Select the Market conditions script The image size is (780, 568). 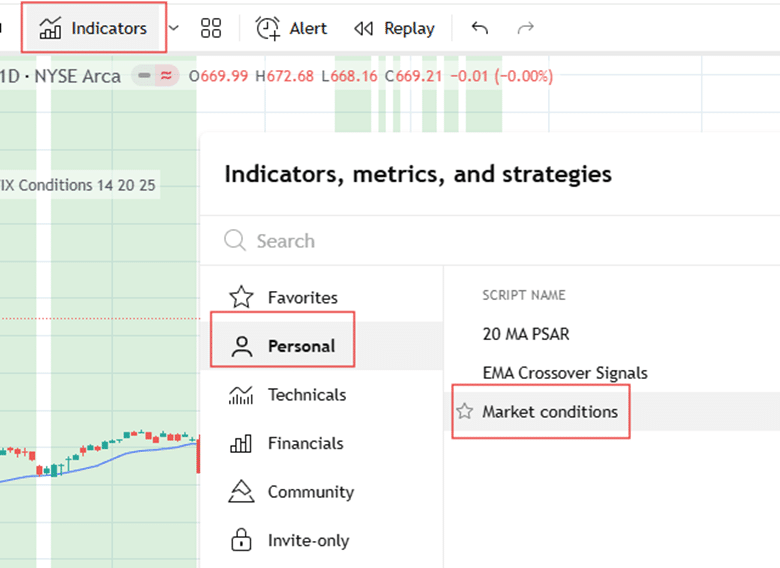[550, 411]
